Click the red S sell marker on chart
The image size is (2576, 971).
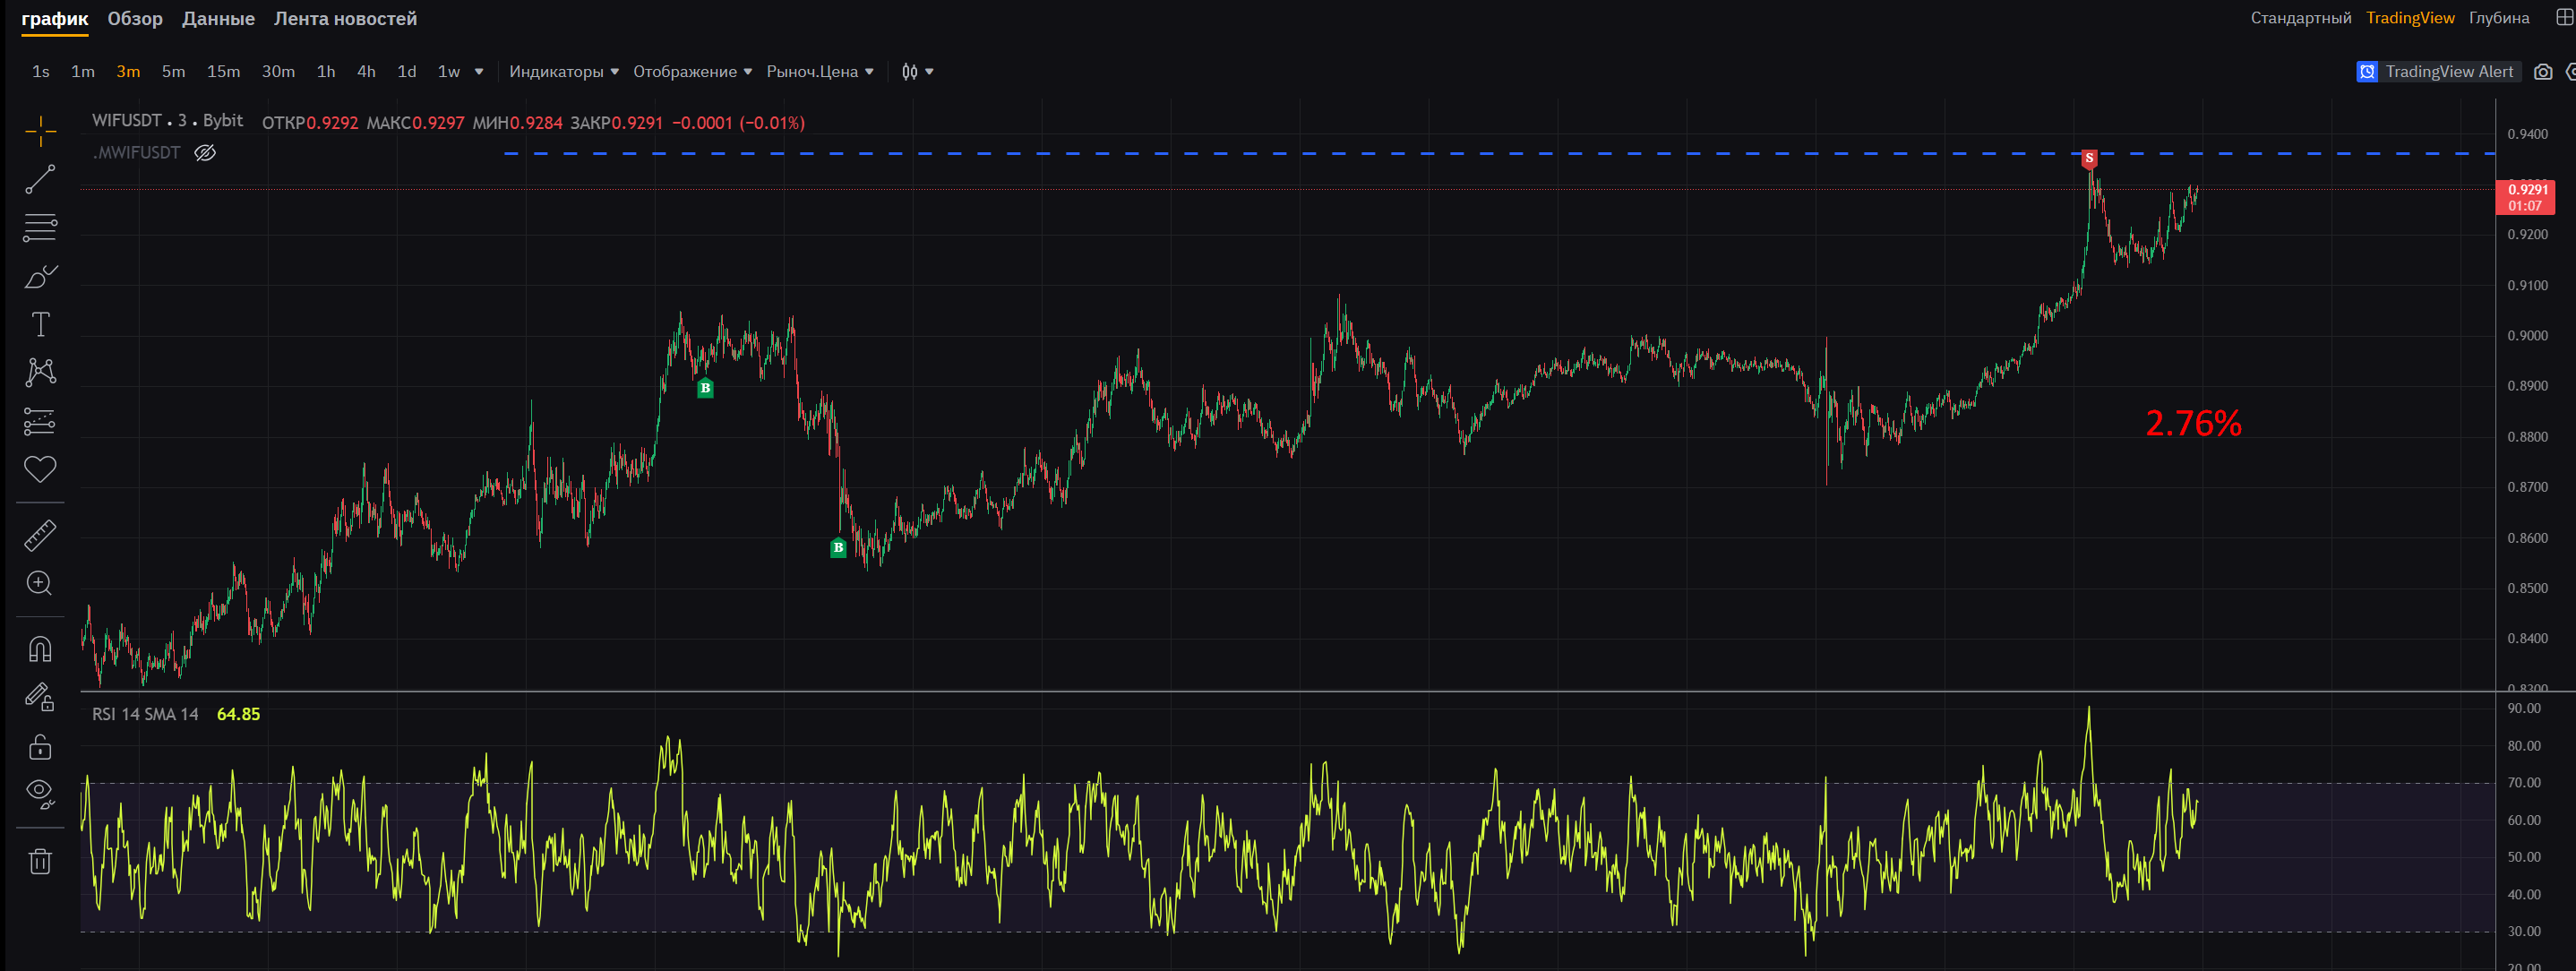pyautogui.click(x=2089, y=158)
